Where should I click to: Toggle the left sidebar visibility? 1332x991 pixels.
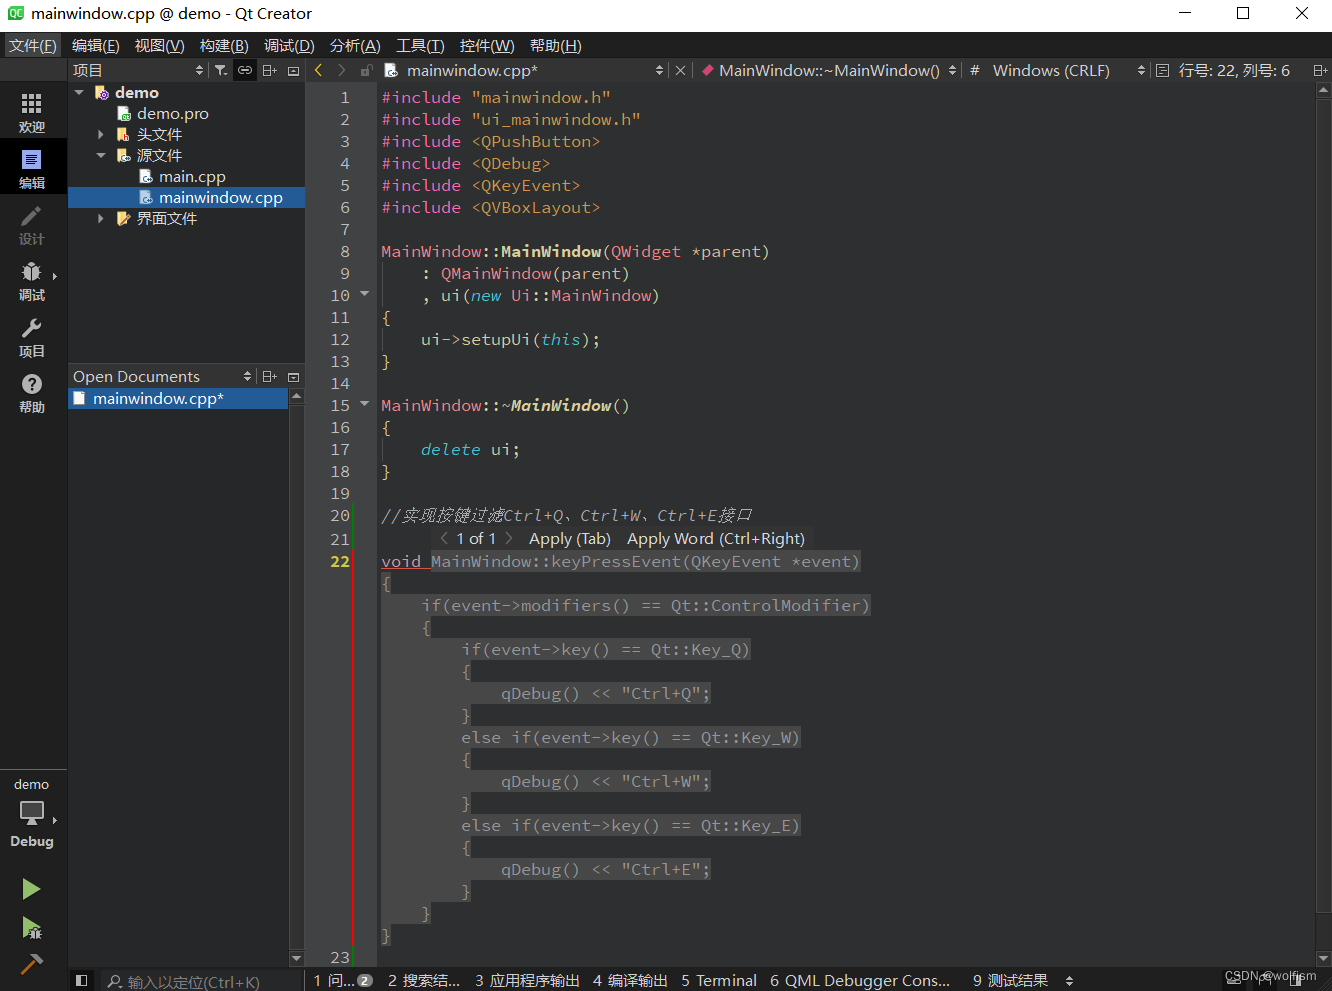coord(82,981)
